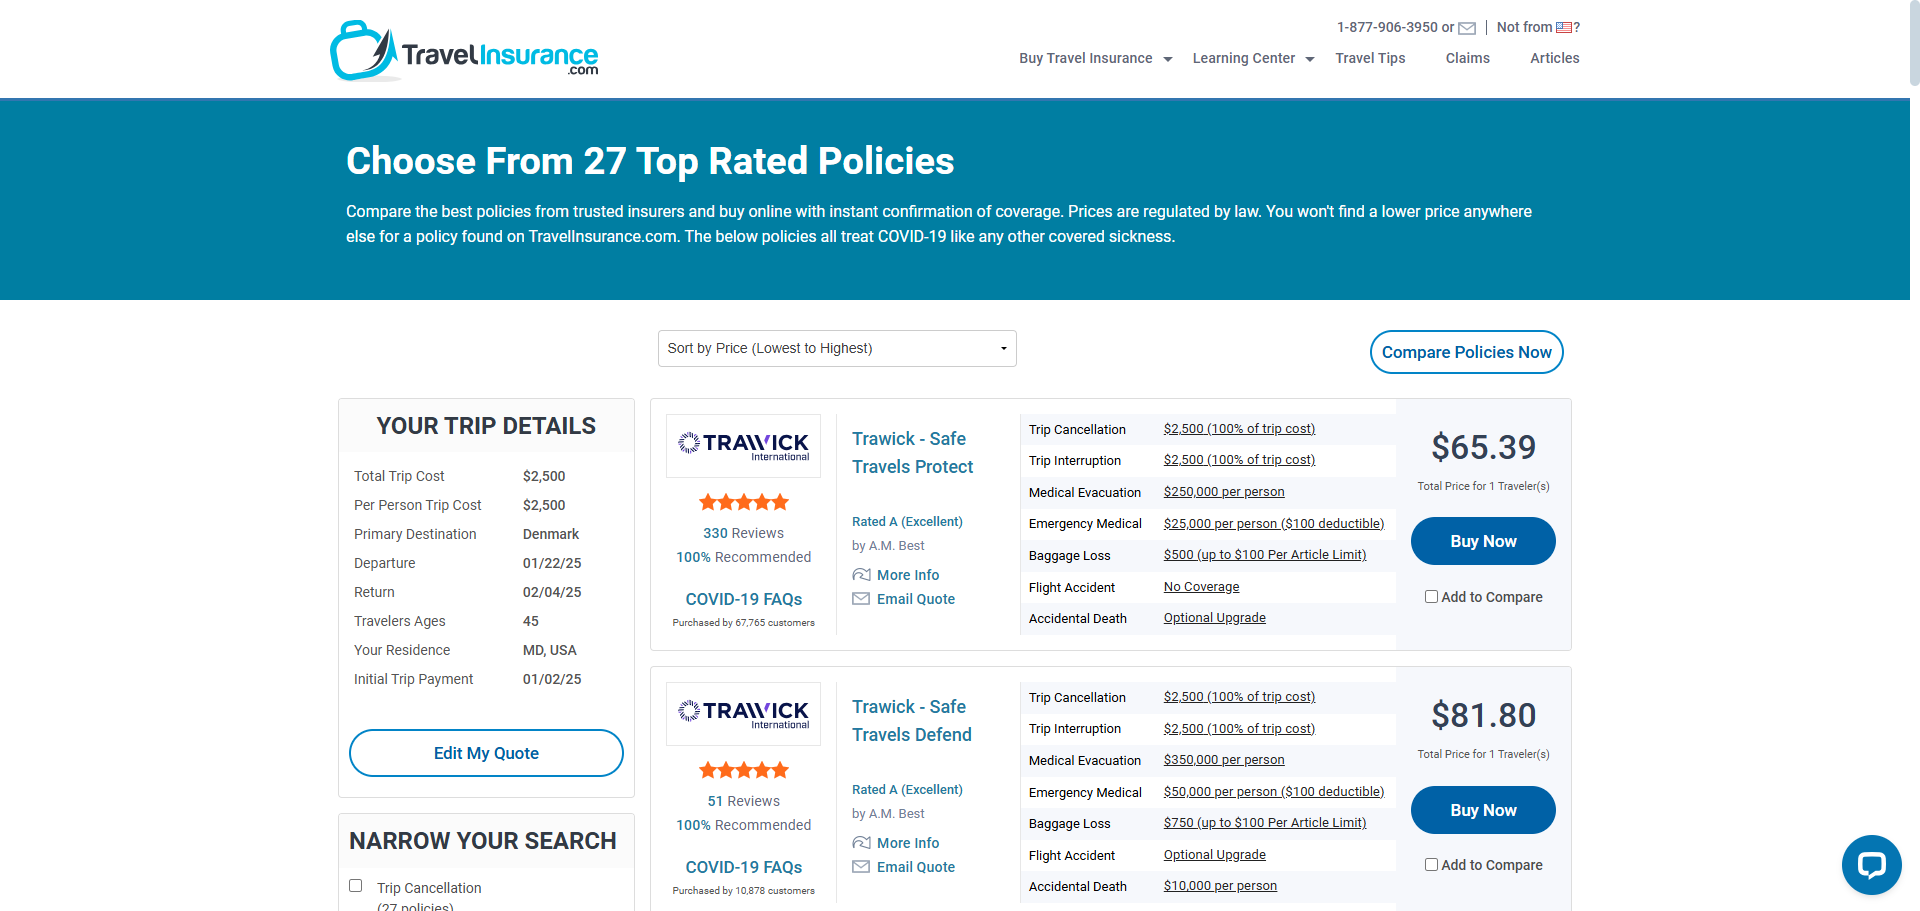
Task: Open the Trawick - Safe Travels Protect title link
Action: tap(912, 453)
